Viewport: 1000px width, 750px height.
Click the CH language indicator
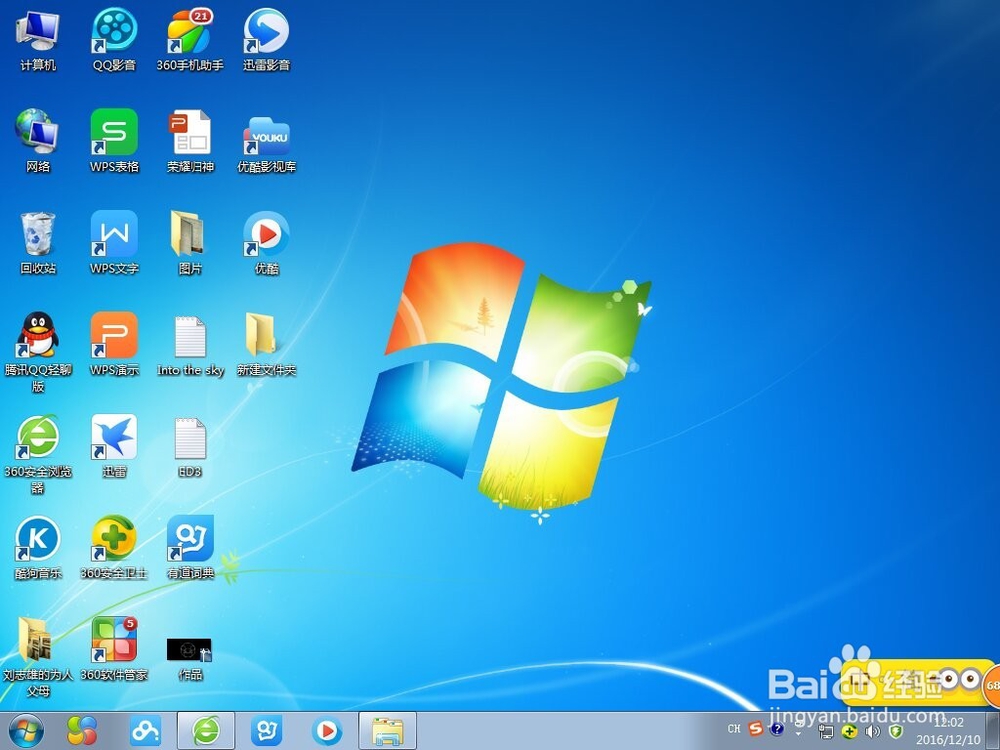click(x=734, y=728)
